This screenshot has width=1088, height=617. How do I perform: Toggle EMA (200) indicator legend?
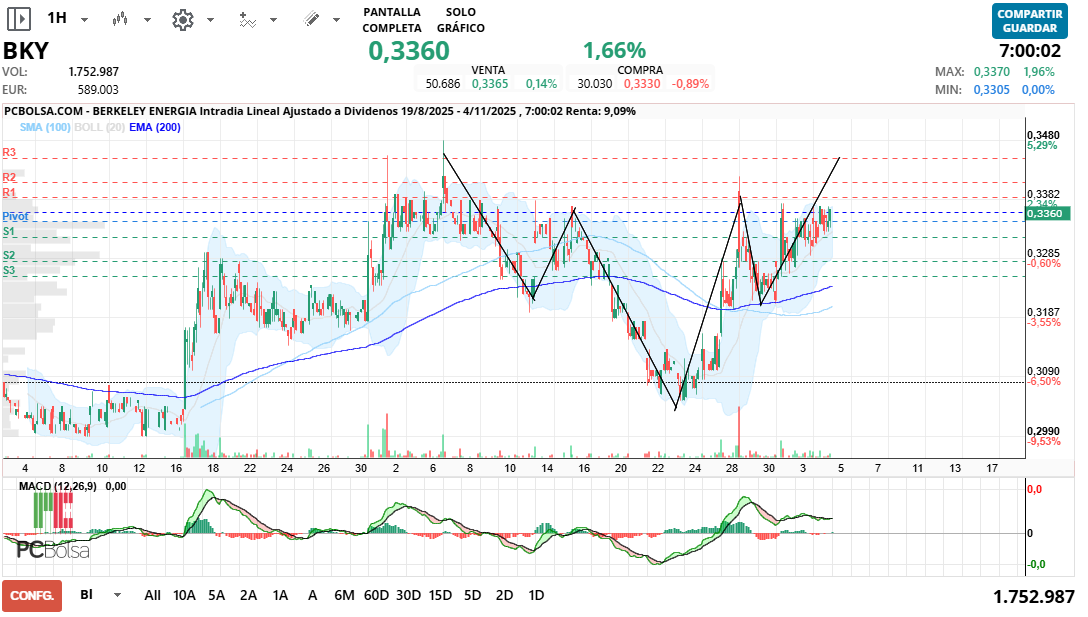pos(155,128)
